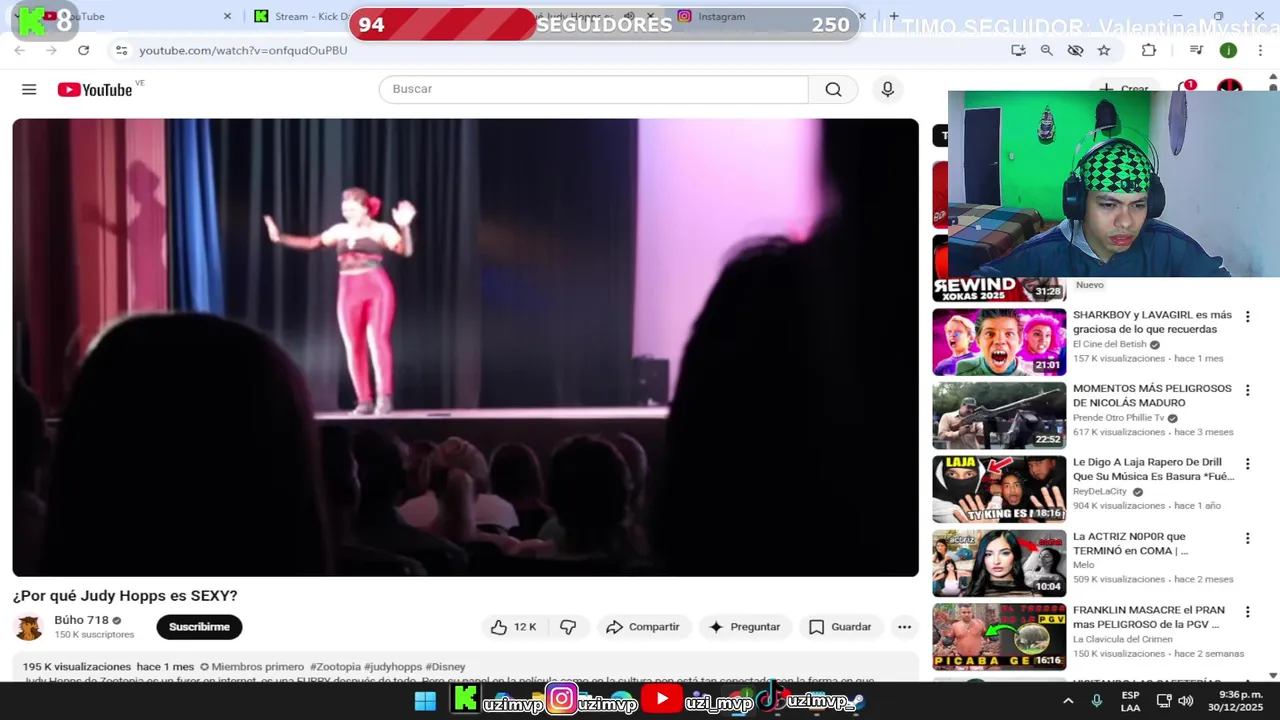Open the browser extensions puzzle icon
Screen dimensions: 1280x720
pos(1148,50)
